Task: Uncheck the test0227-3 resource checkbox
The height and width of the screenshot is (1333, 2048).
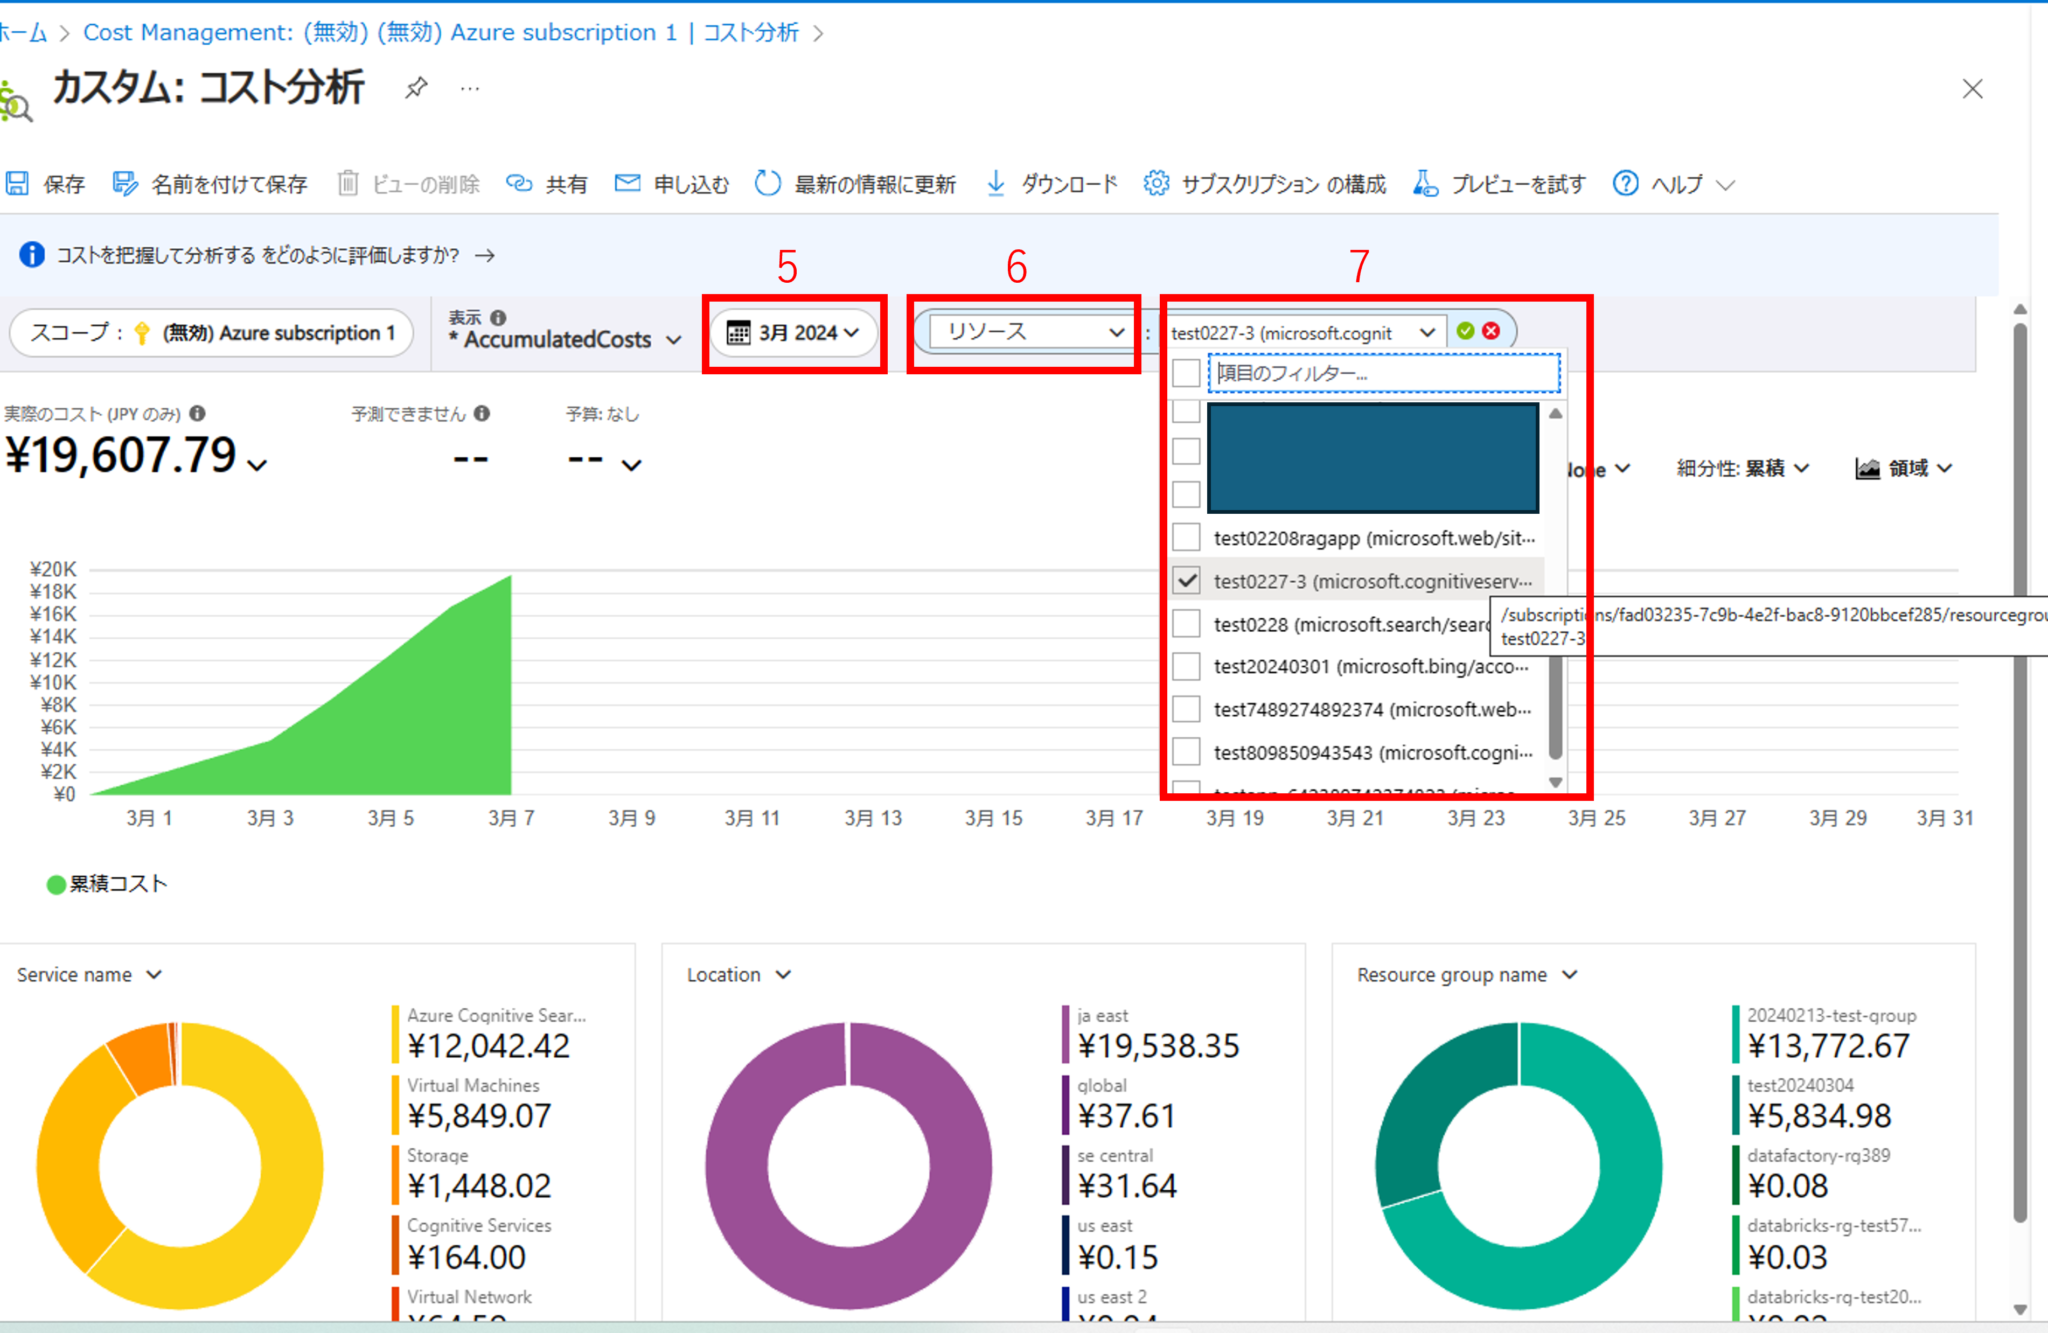Action: (1186, 580)
